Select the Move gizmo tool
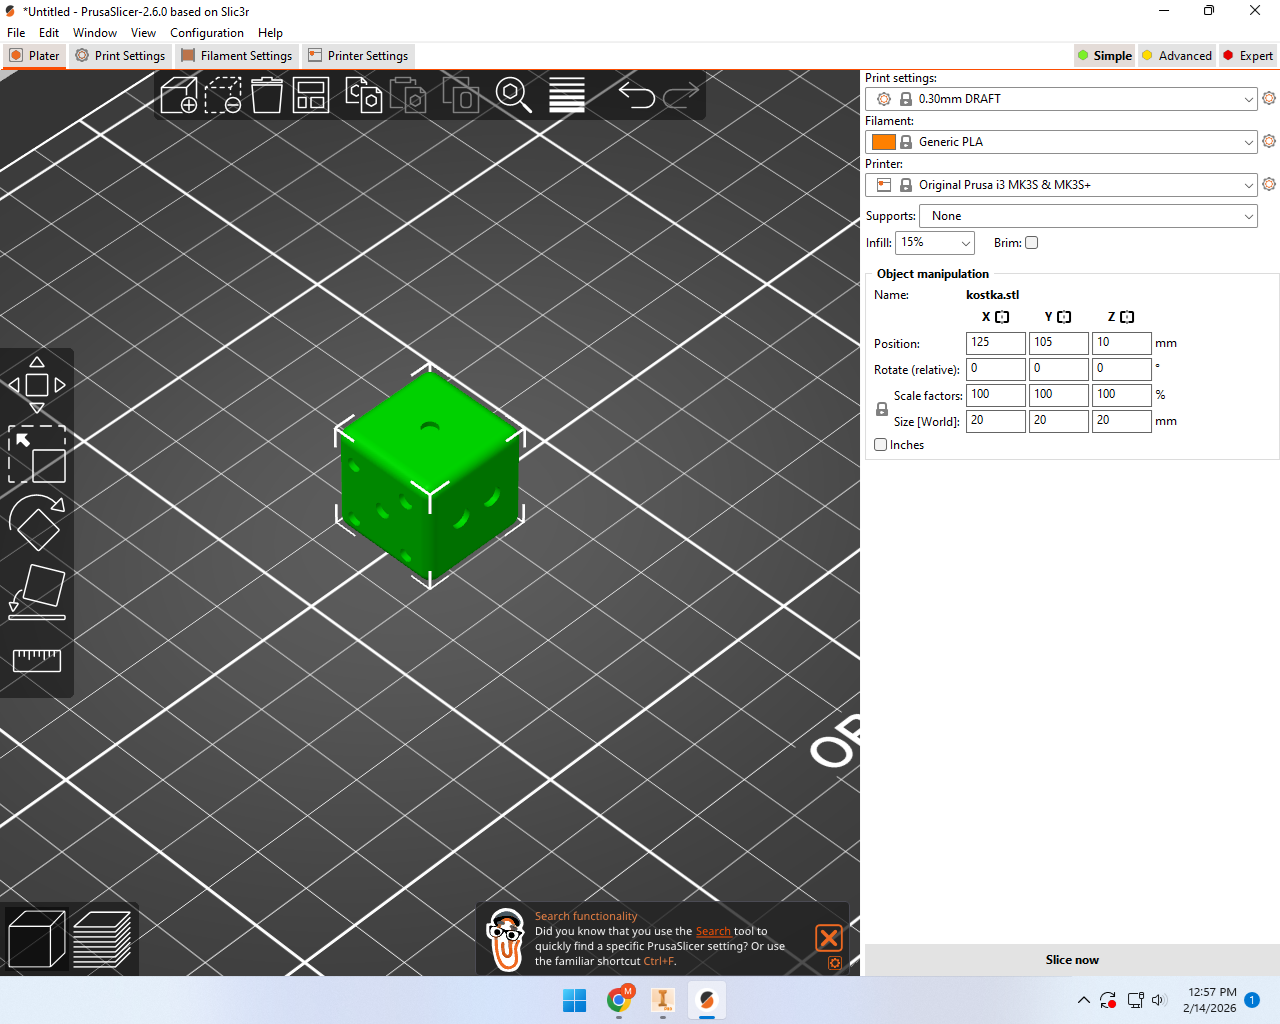1280x1024 pixels. tap(37, 385)
